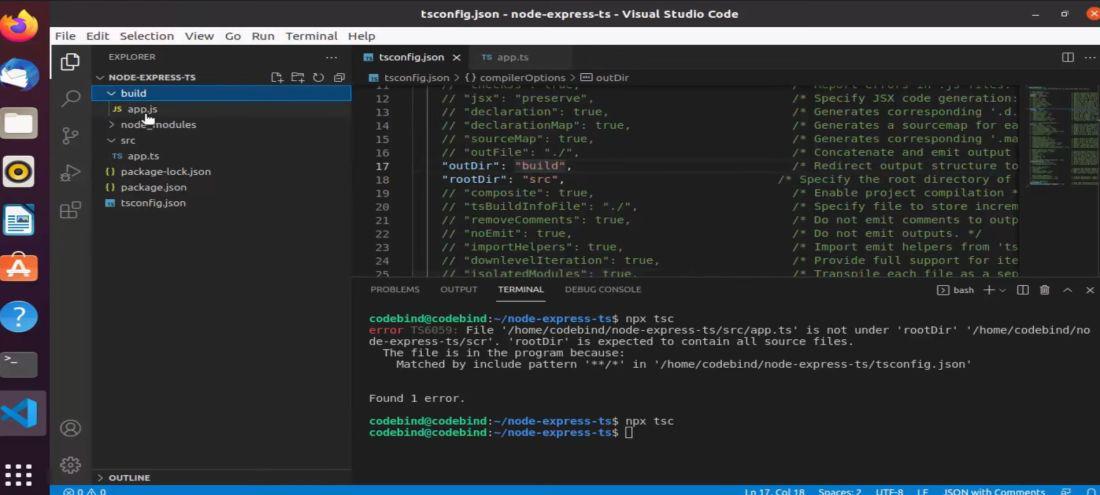Viewport: 1100px width, 495px height.
Task: Click the New Folder icon in Explorer
Action: 298,77
